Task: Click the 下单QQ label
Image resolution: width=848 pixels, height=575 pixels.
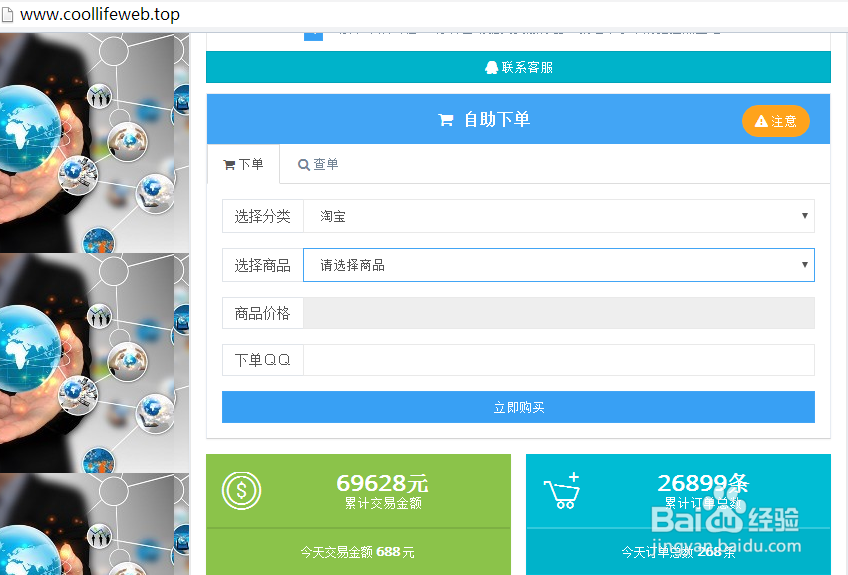Action: click(x=262, y=360)
